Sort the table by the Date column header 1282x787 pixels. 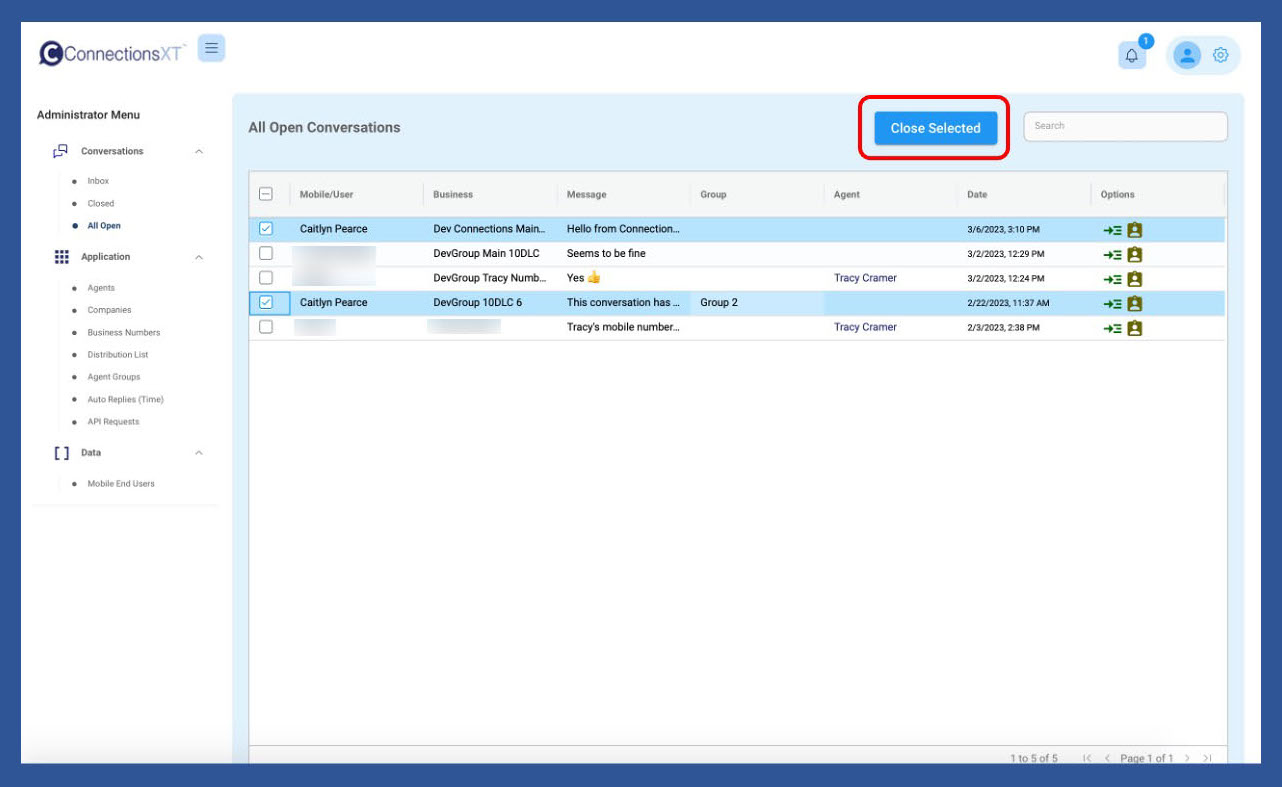977,195
